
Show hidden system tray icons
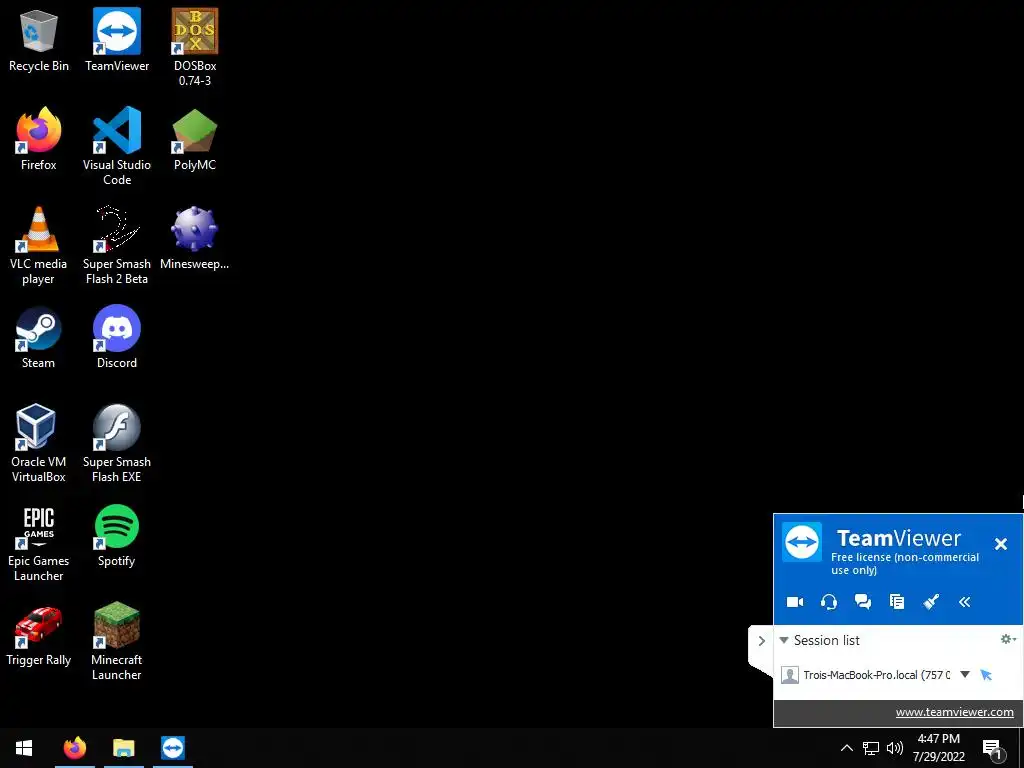tap(846, 748)
